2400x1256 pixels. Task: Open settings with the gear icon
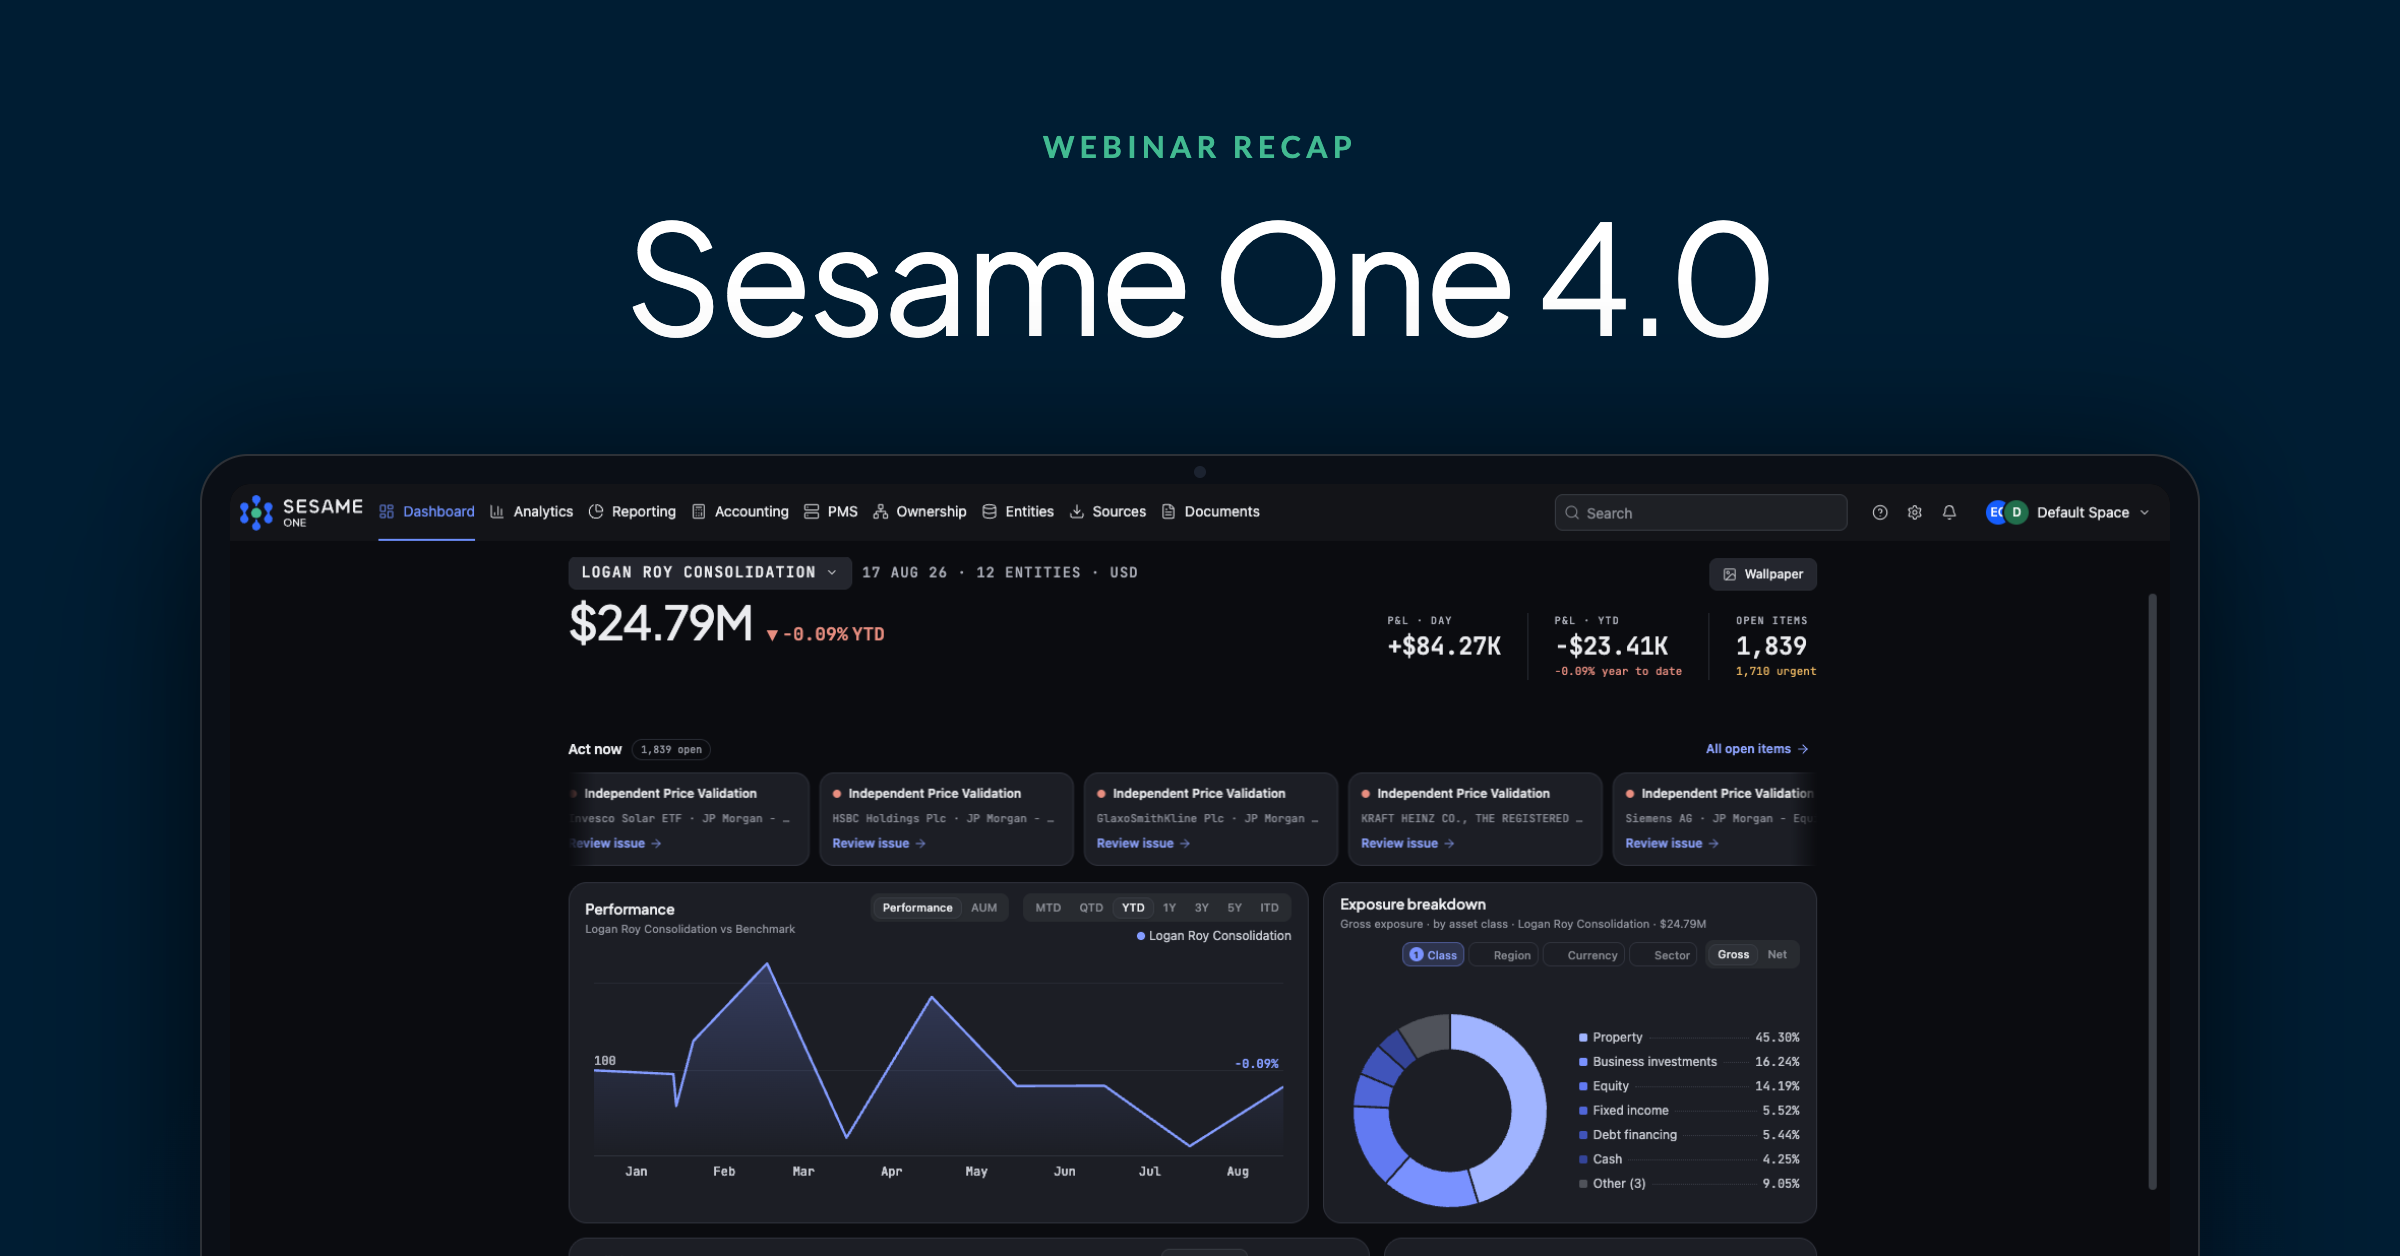click(1914, 512)
